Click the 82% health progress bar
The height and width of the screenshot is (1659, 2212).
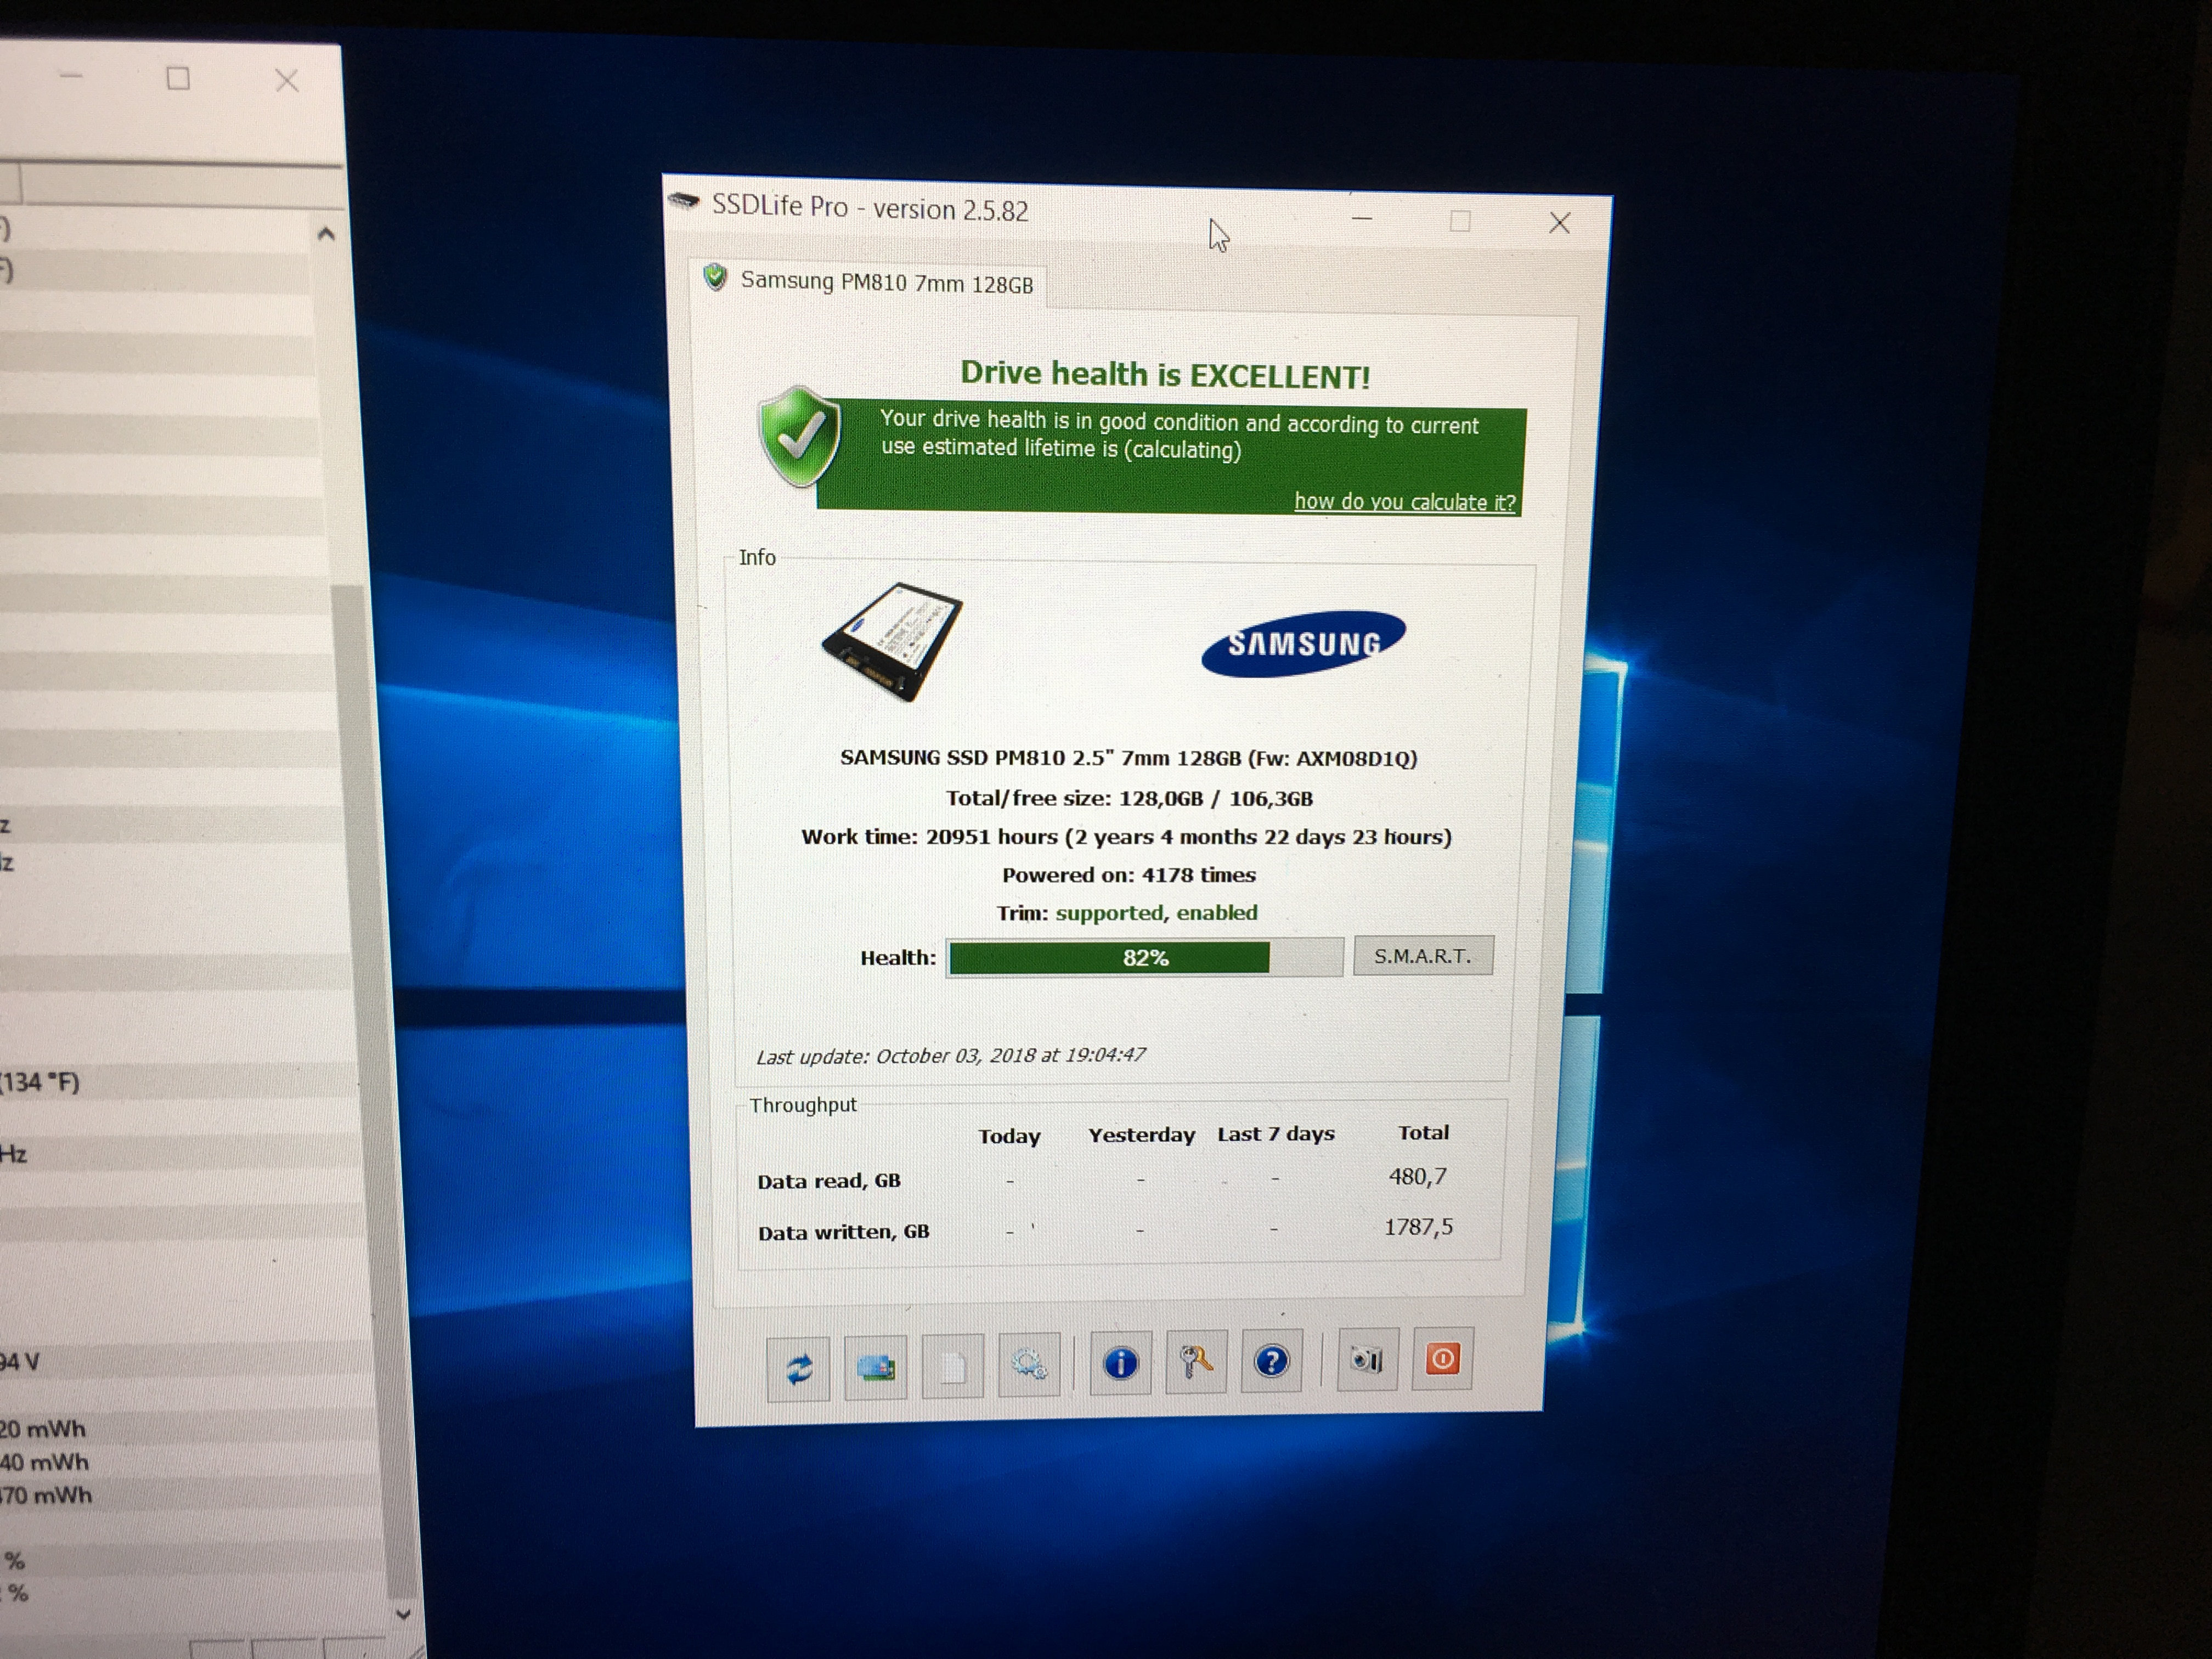[1144, 958]
